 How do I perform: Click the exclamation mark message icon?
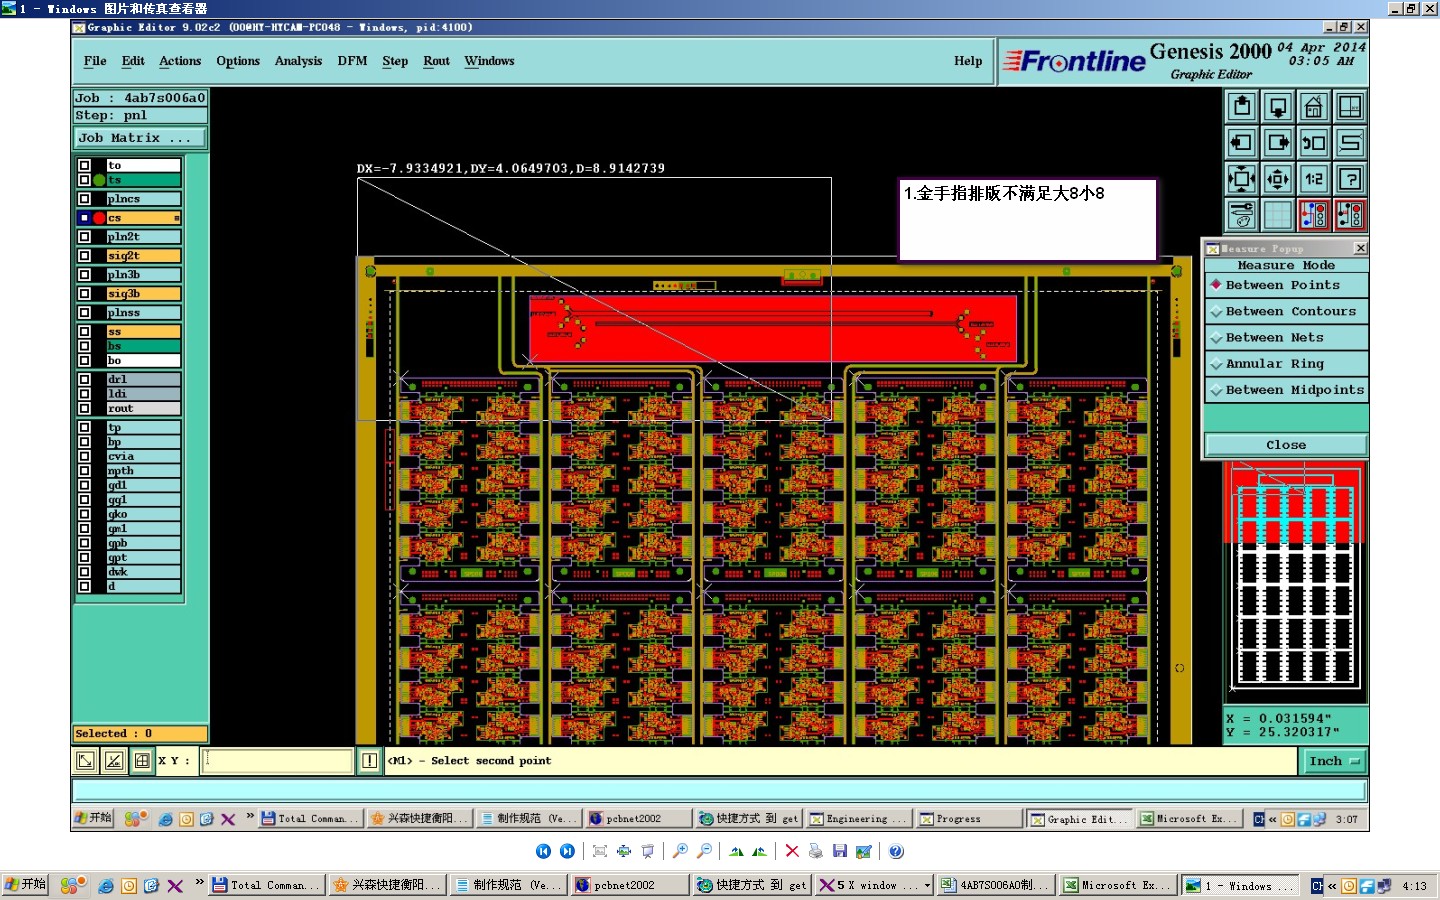coord(369,761)
